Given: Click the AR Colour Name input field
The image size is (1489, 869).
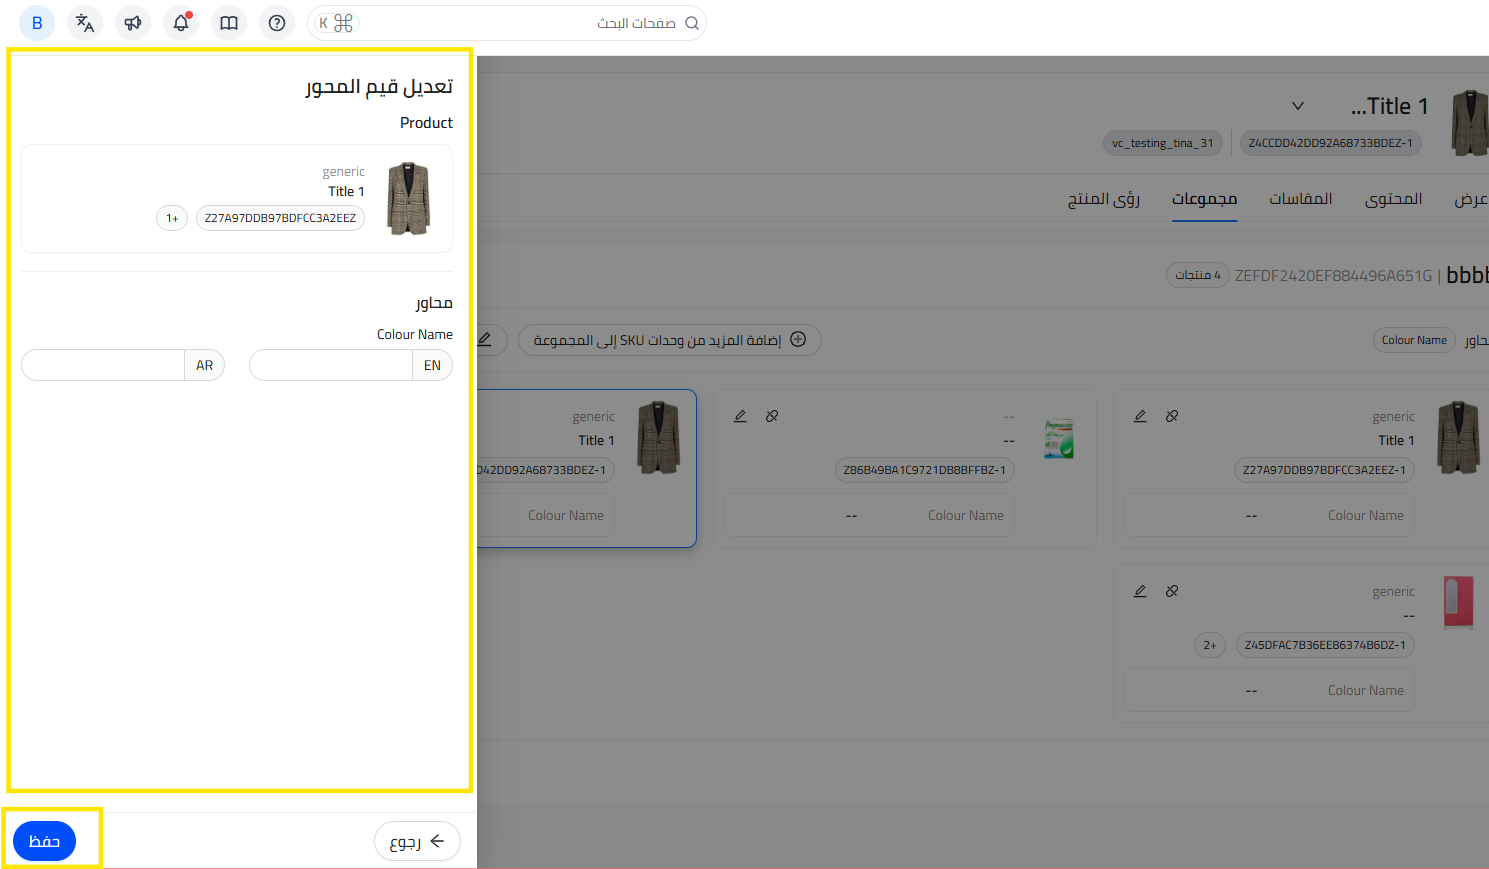Looking at the screenshot, I should [103, 365].
